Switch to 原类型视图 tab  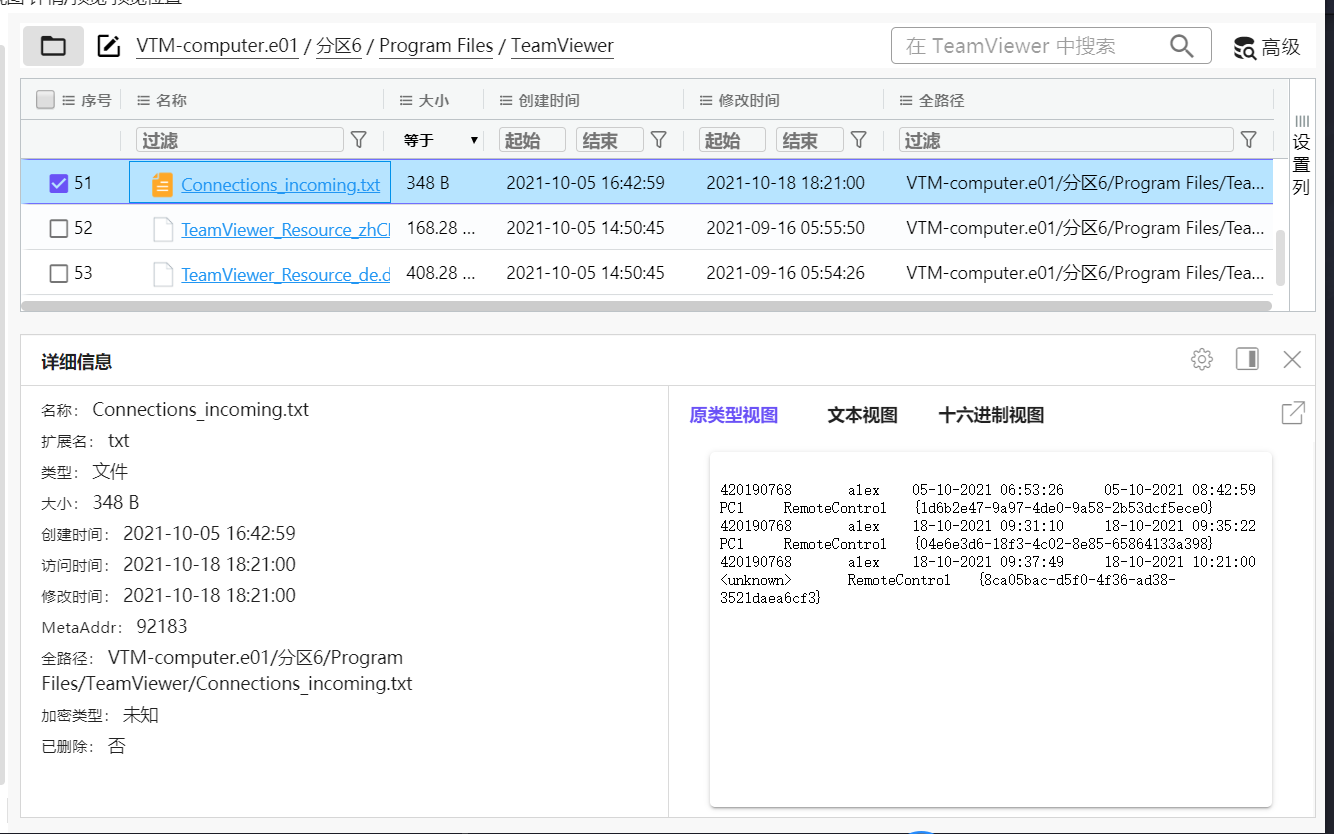click(733, 415)
